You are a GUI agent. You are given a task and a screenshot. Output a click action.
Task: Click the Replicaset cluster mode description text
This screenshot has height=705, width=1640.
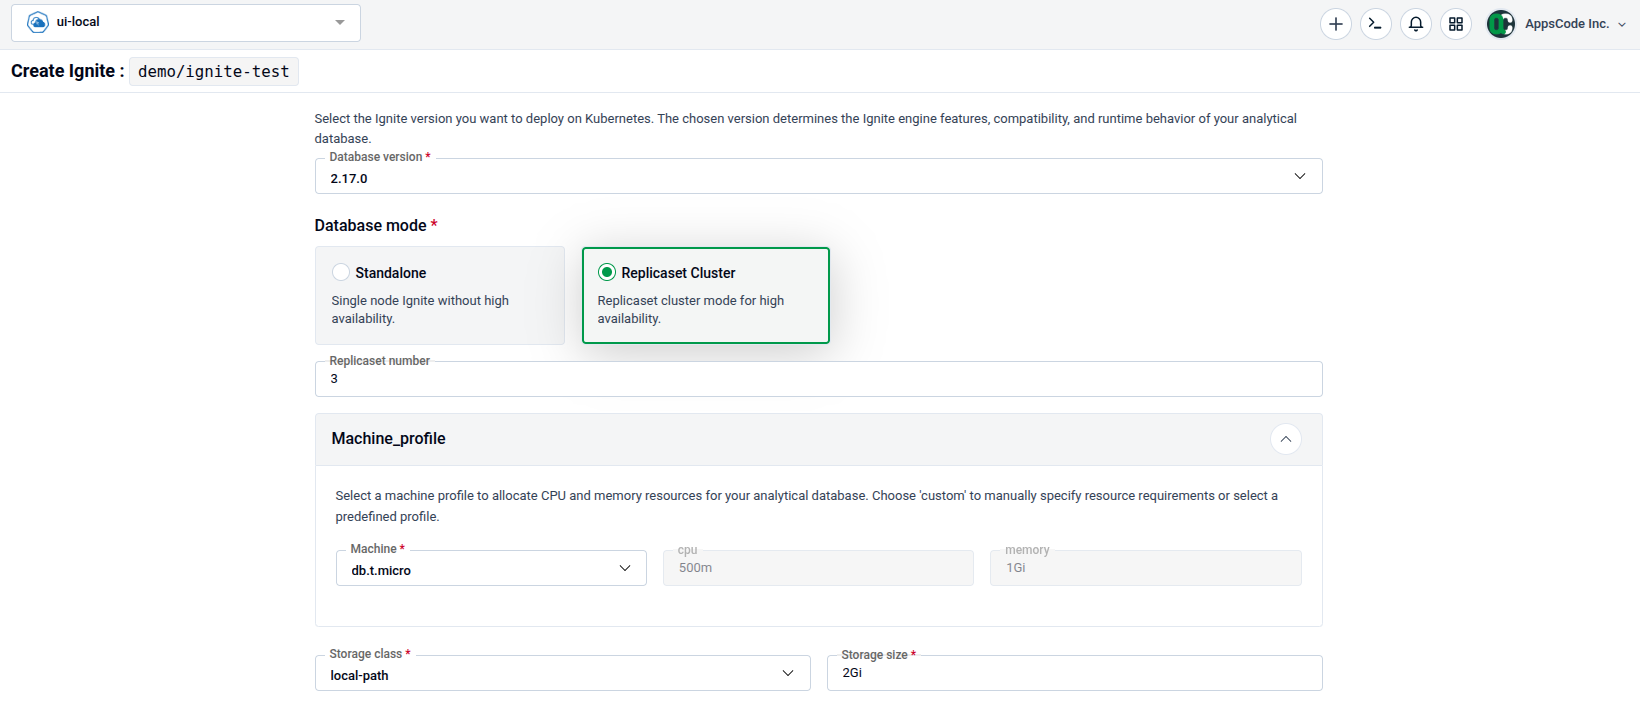click(690, 309)
